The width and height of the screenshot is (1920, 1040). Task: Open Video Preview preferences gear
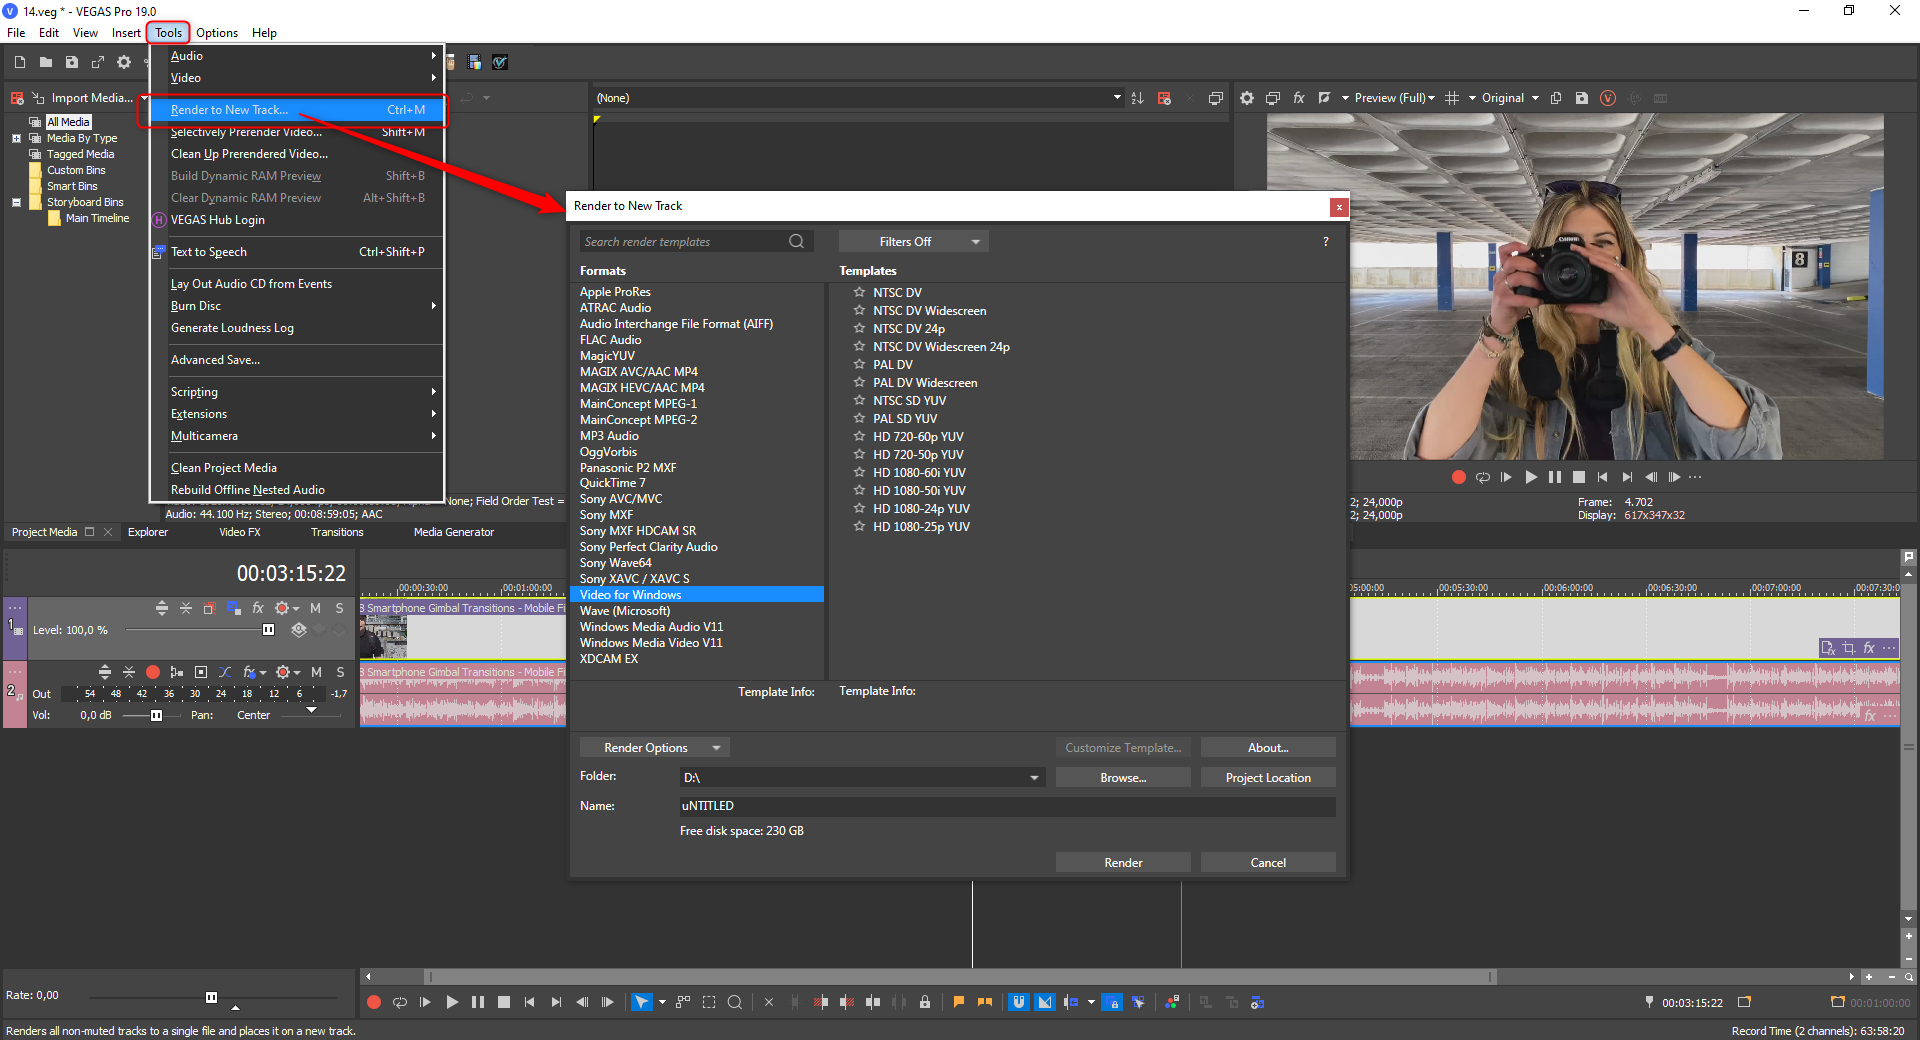click(x=1246, y=98)
